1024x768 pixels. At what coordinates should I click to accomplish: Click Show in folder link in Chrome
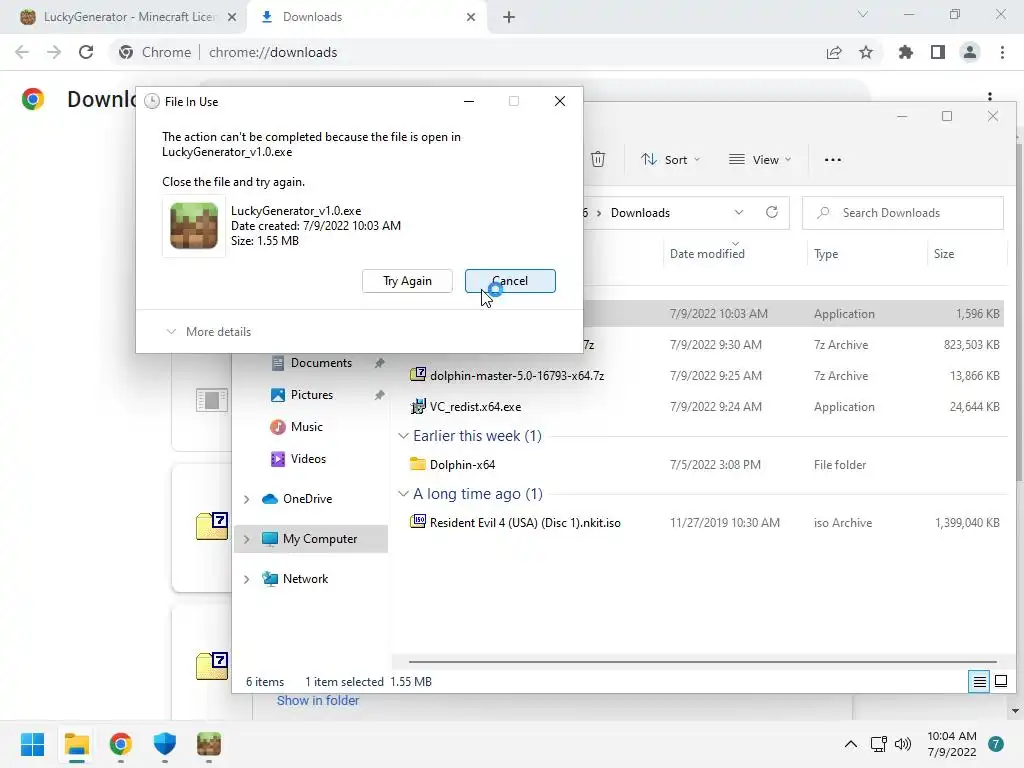tap(318, 701)
